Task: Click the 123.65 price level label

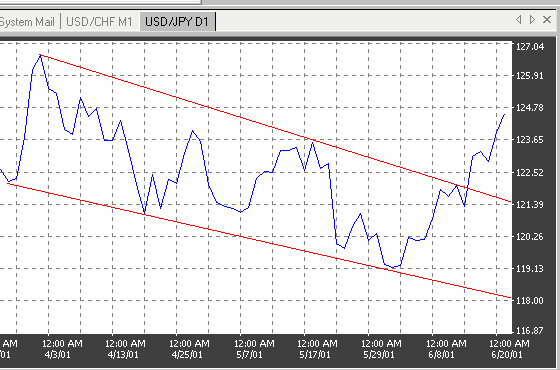Action: tap(530, 140)
